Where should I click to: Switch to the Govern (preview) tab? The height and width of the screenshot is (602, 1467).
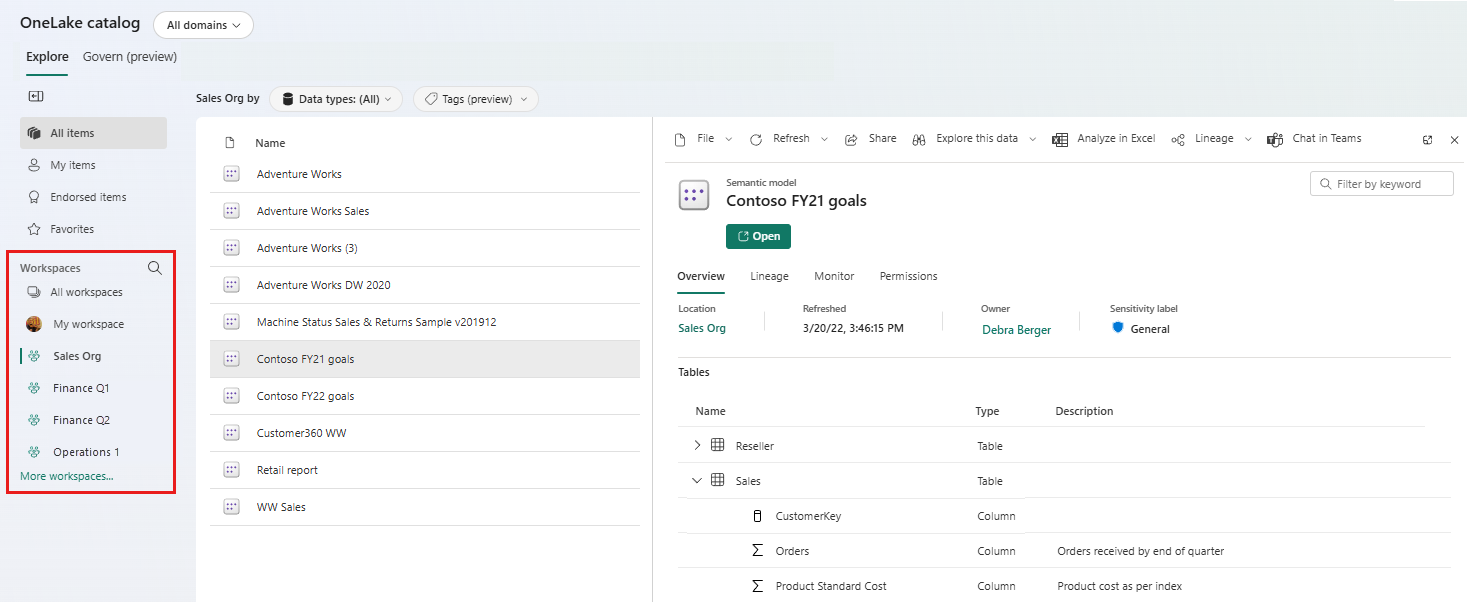point(129,57)
